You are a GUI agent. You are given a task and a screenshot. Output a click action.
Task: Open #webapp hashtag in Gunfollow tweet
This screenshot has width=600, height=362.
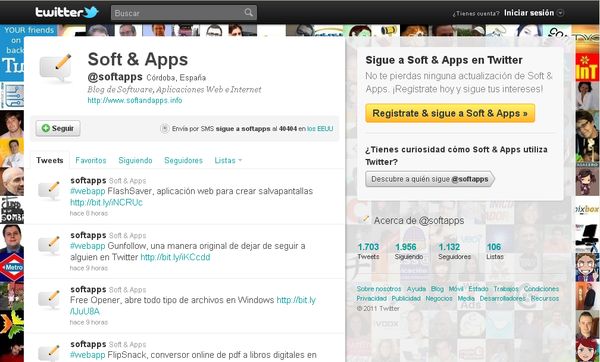coord(88,246)
